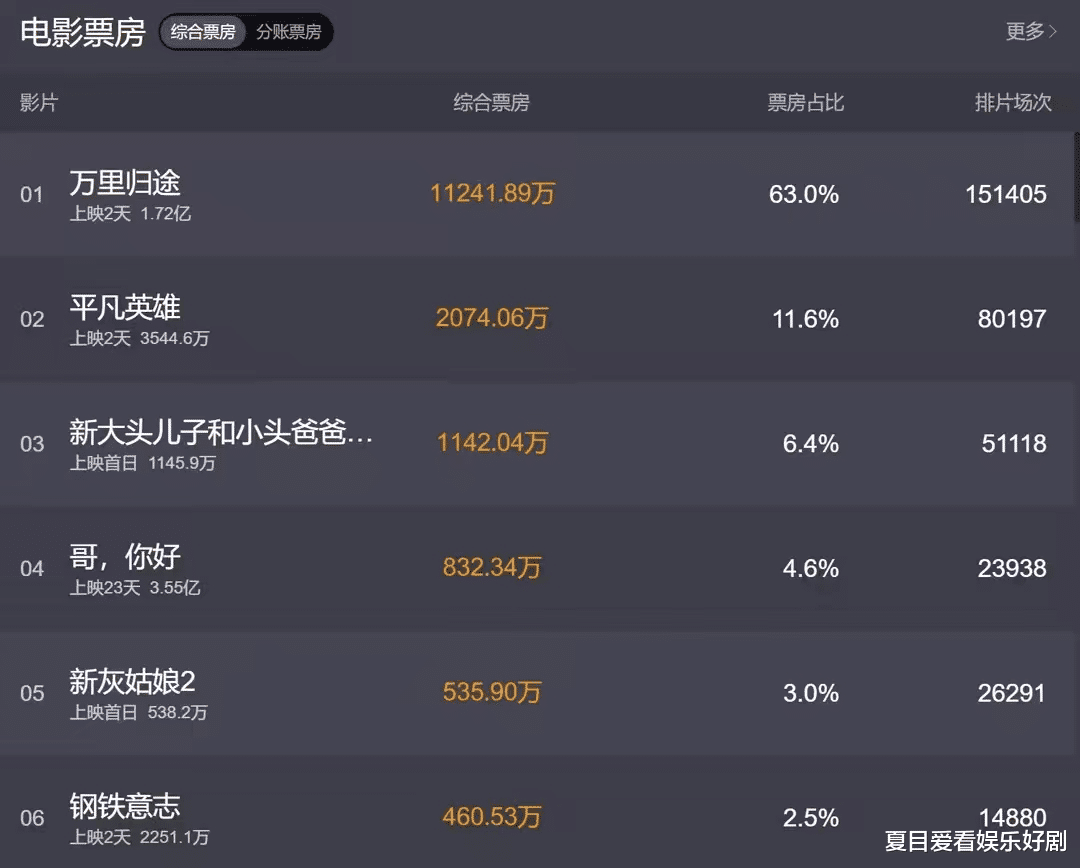Sort by 综合票房 column header
The width and height of the screenshot is (1080, 868).
click(x=491, y=103)
